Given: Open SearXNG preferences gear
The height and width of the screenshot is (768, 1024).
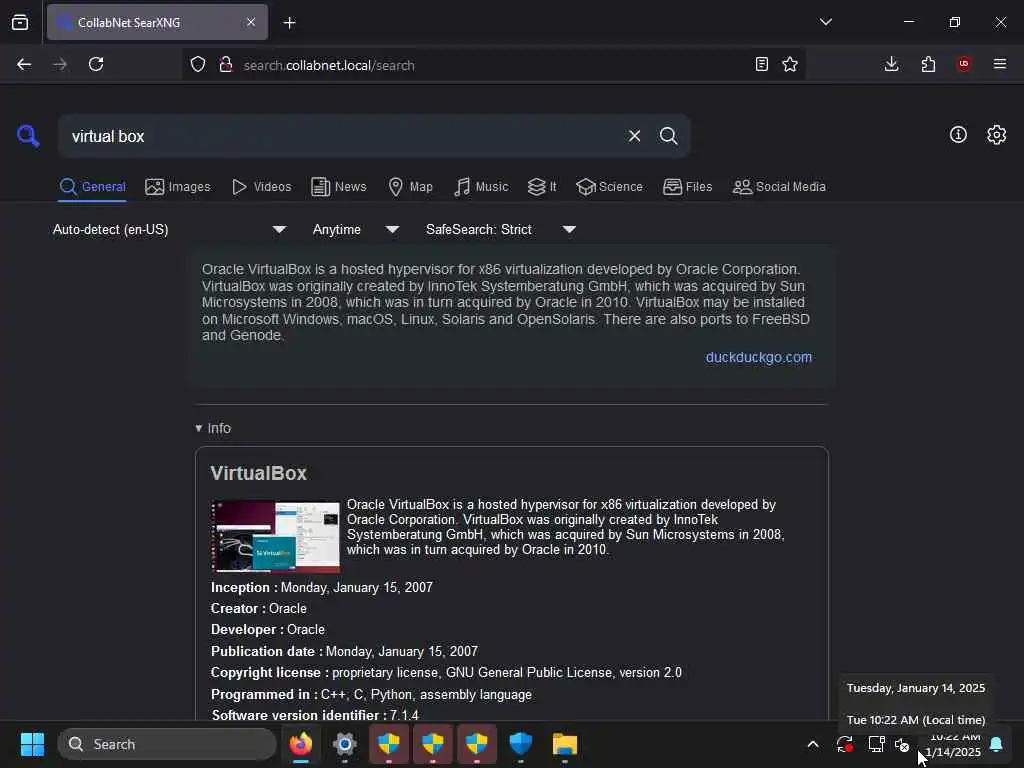Looking at the screenshot, I should tap(996, 135).
